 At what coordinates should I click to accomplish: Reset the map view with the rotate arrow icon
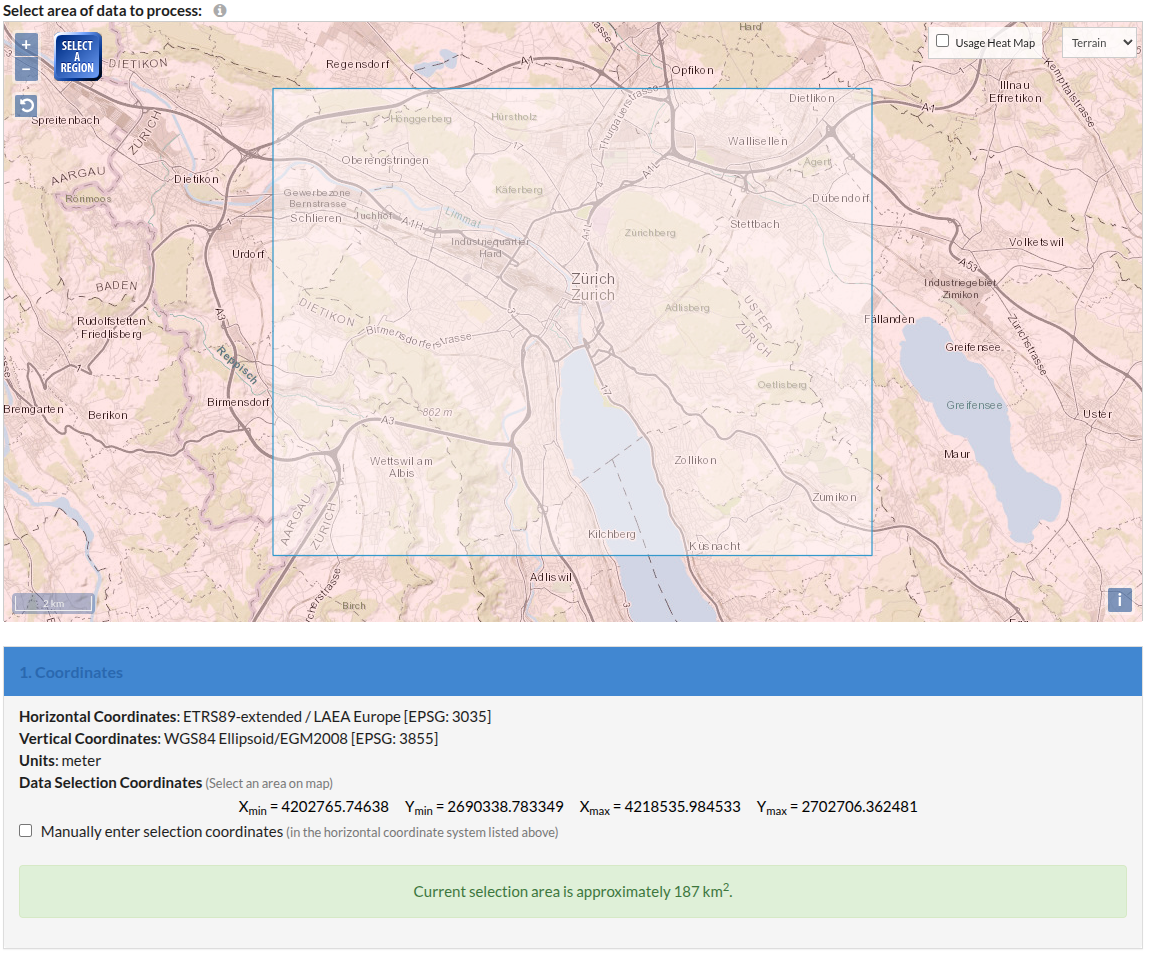click(27, 106)
